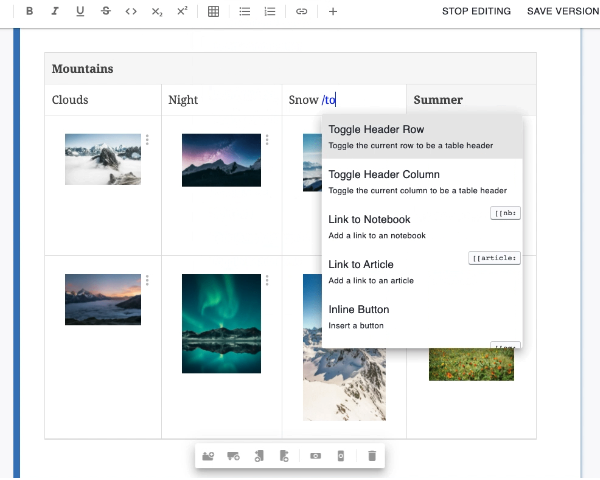Viewport: 600px width, 480px height.
Task: Click STOP EDITING button
Action: (x=476, y=12)
